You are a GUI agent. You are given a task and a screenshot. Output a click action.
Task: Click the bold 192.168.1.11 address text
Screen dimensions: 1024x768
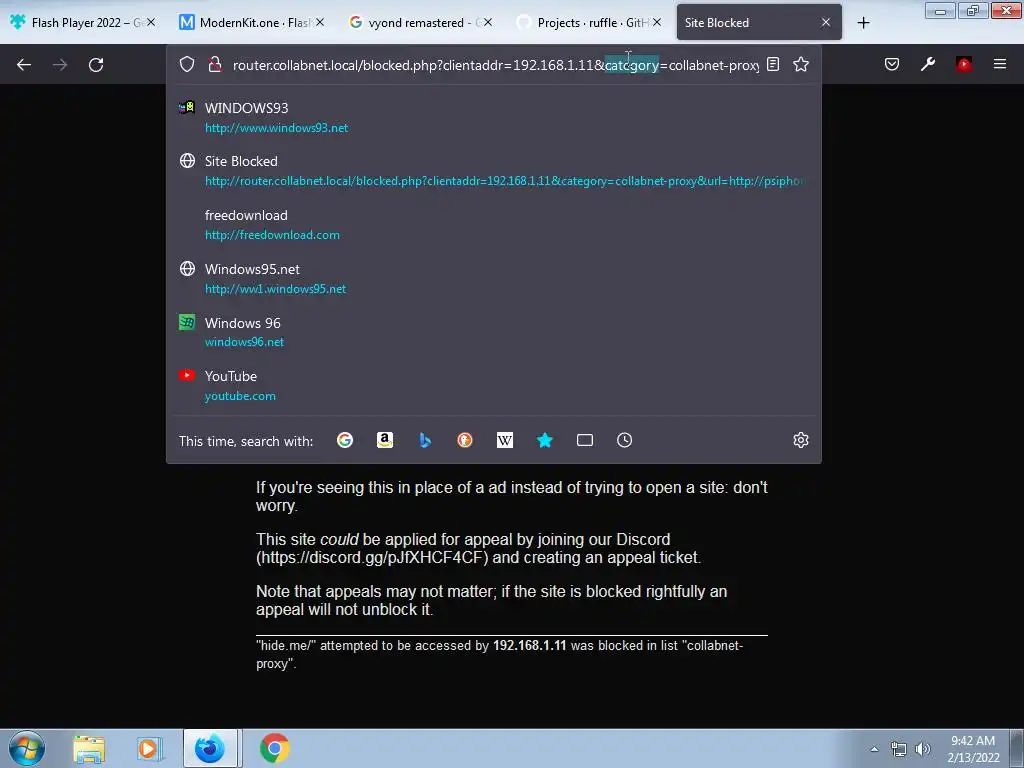530,645
